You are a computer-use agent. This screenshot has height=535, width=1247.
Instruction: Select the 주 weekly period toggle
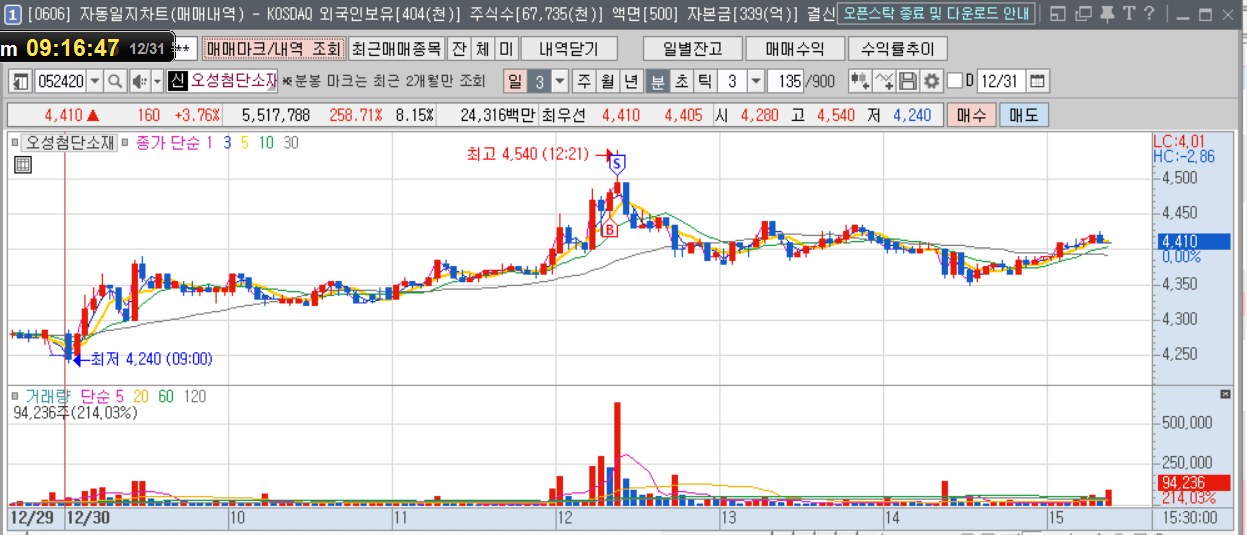click(x=582, y=81)
